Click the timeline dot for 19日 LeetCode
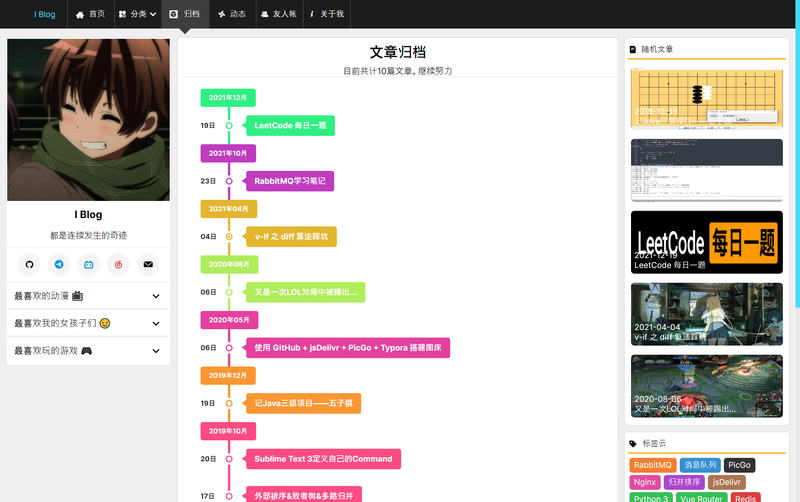Screen dimensions: 800x502 (229, 126)
